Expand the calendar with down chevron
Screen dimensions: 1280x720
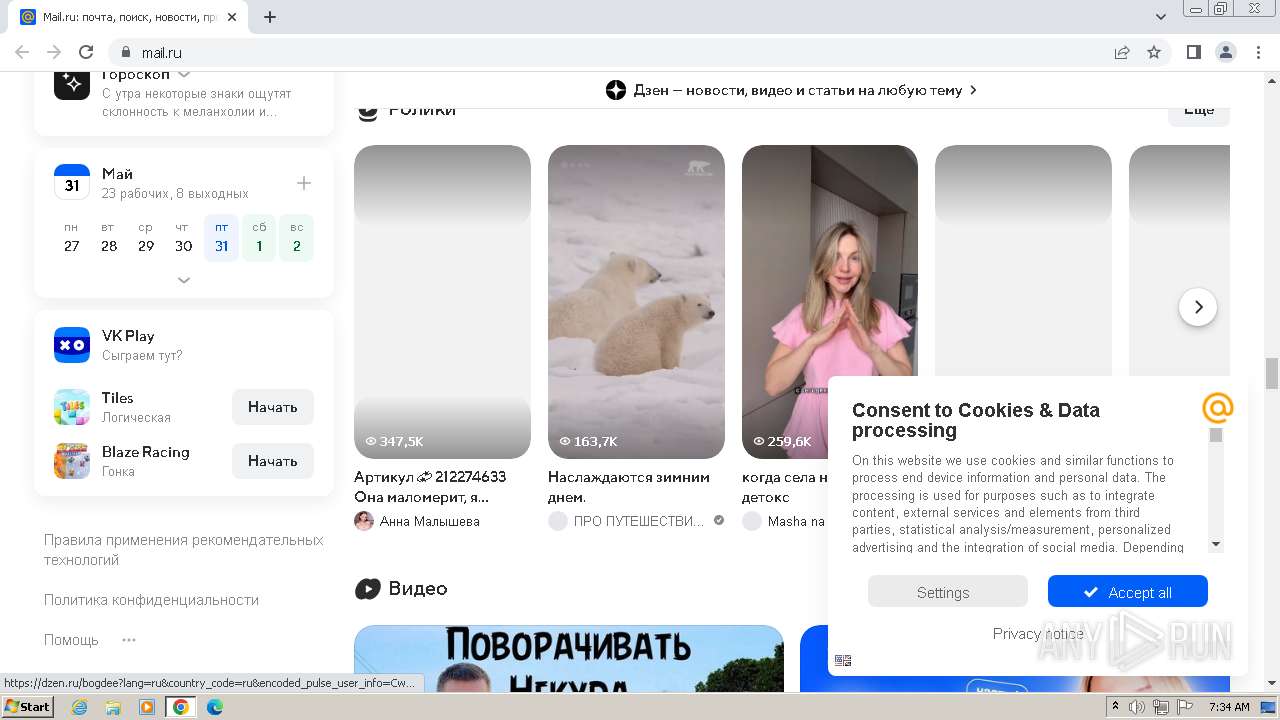(184, 280)
